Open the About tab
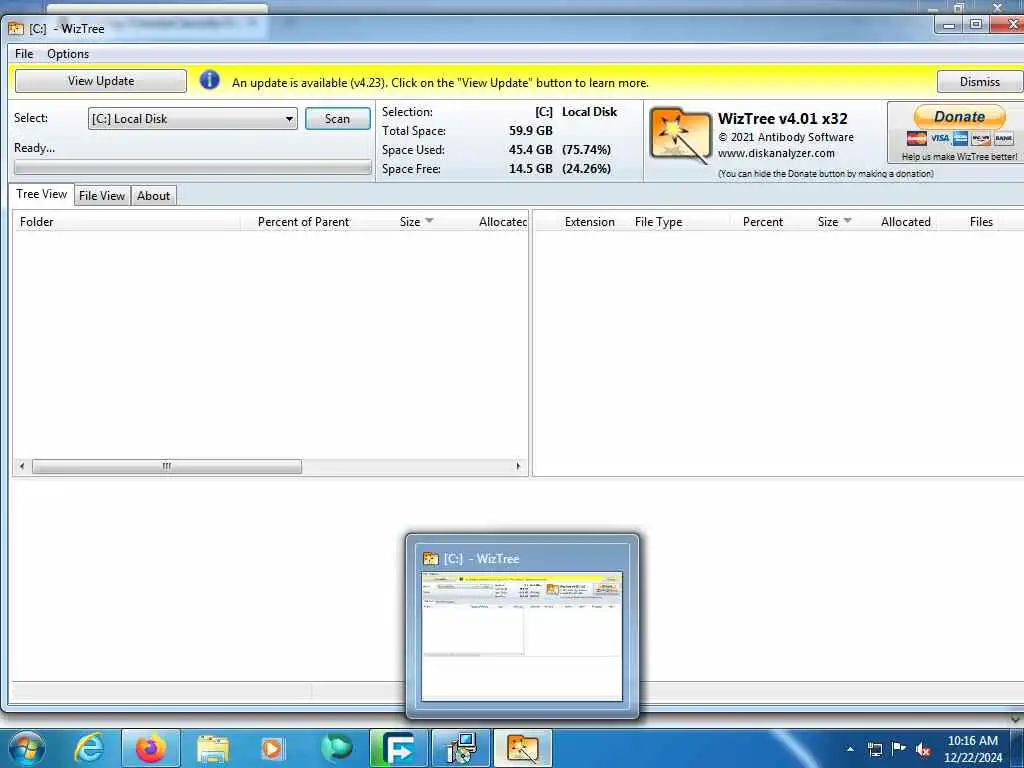The height and width of the screenshot is (768, 1024). tap(153, 196)
